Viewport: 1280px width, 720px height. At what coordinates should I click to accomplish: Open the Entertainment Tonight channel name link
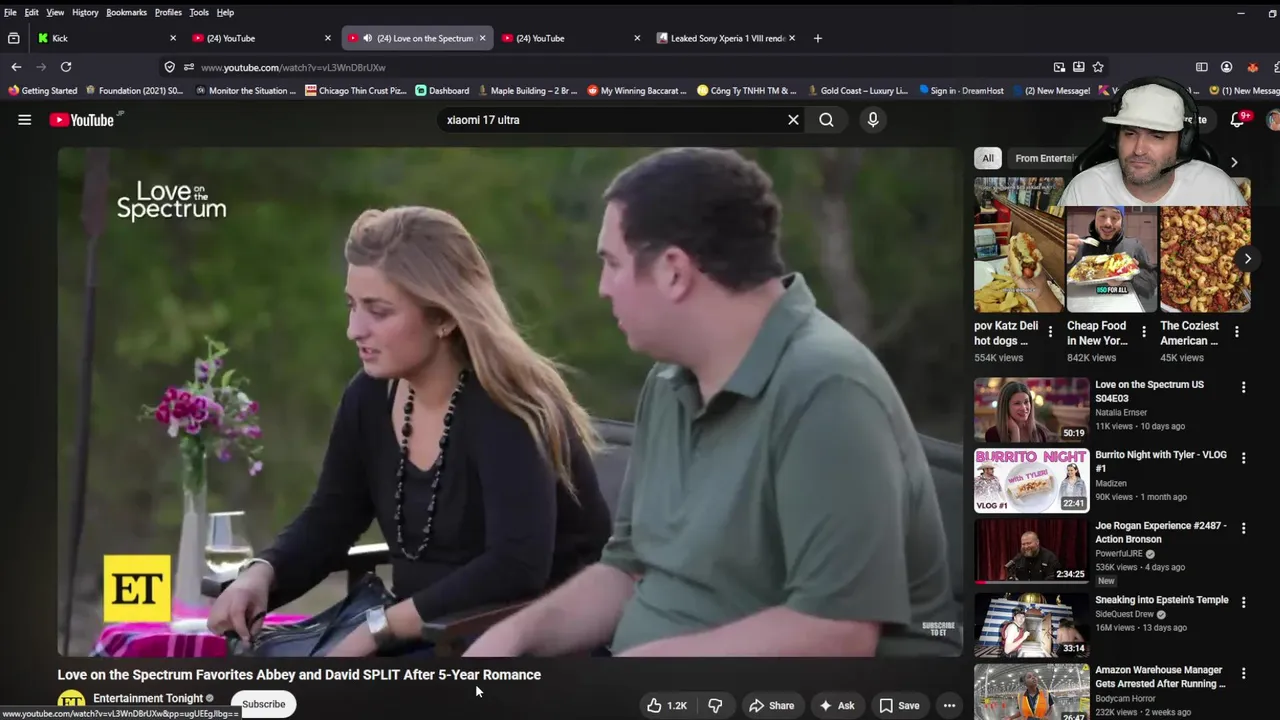[x=148, y=698]
